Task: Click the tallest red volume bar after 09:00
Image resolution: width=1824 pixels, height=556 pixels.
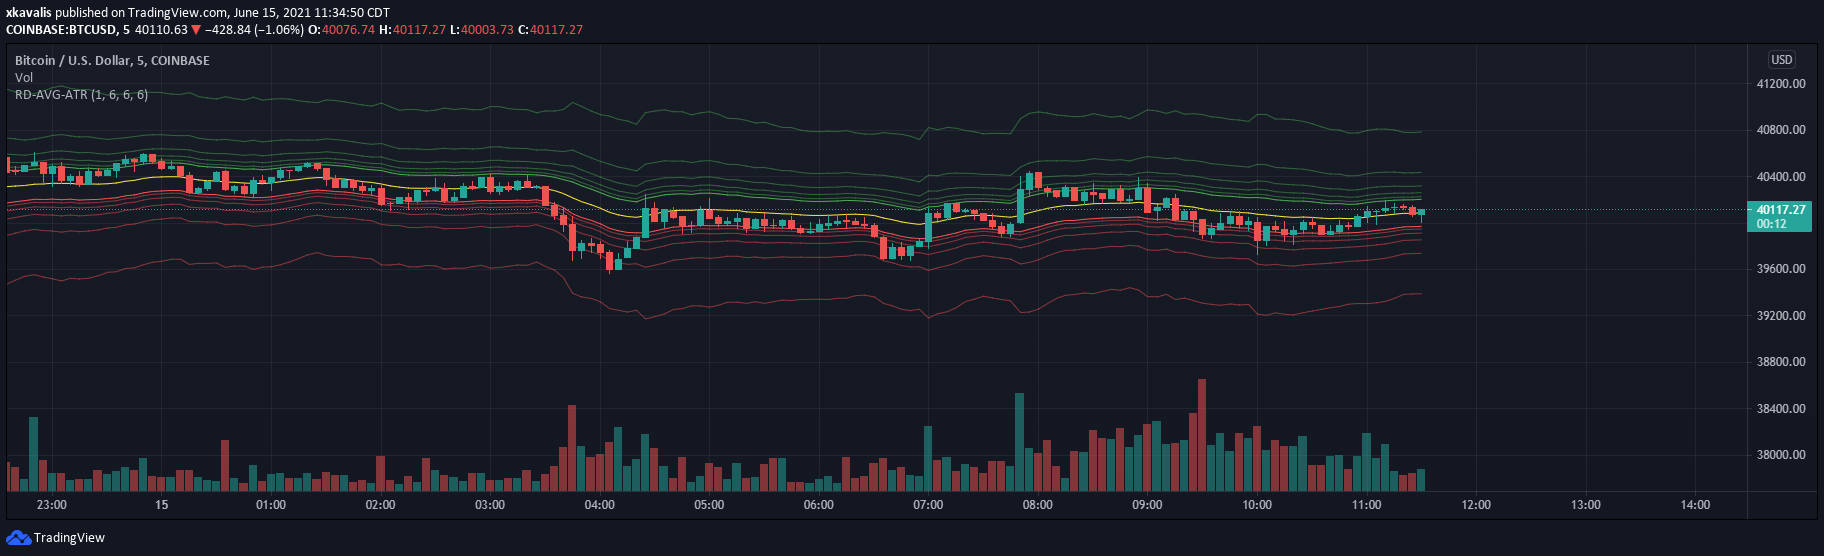Action: pyautogui.click(x=1202, y=435)
